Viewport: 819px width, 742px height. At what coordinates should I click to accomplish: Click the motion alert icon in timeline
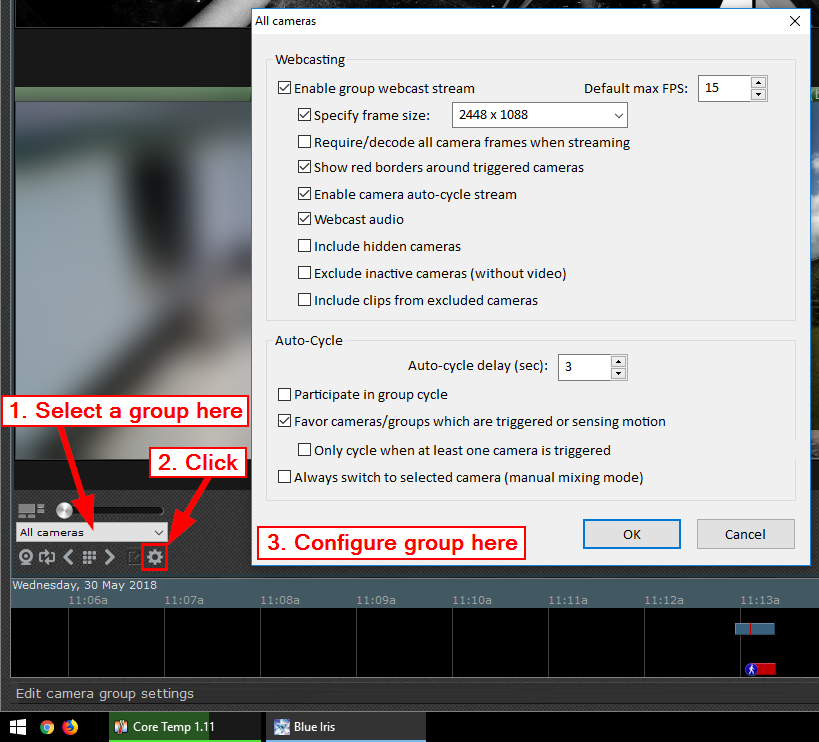(x=752, y=669)
